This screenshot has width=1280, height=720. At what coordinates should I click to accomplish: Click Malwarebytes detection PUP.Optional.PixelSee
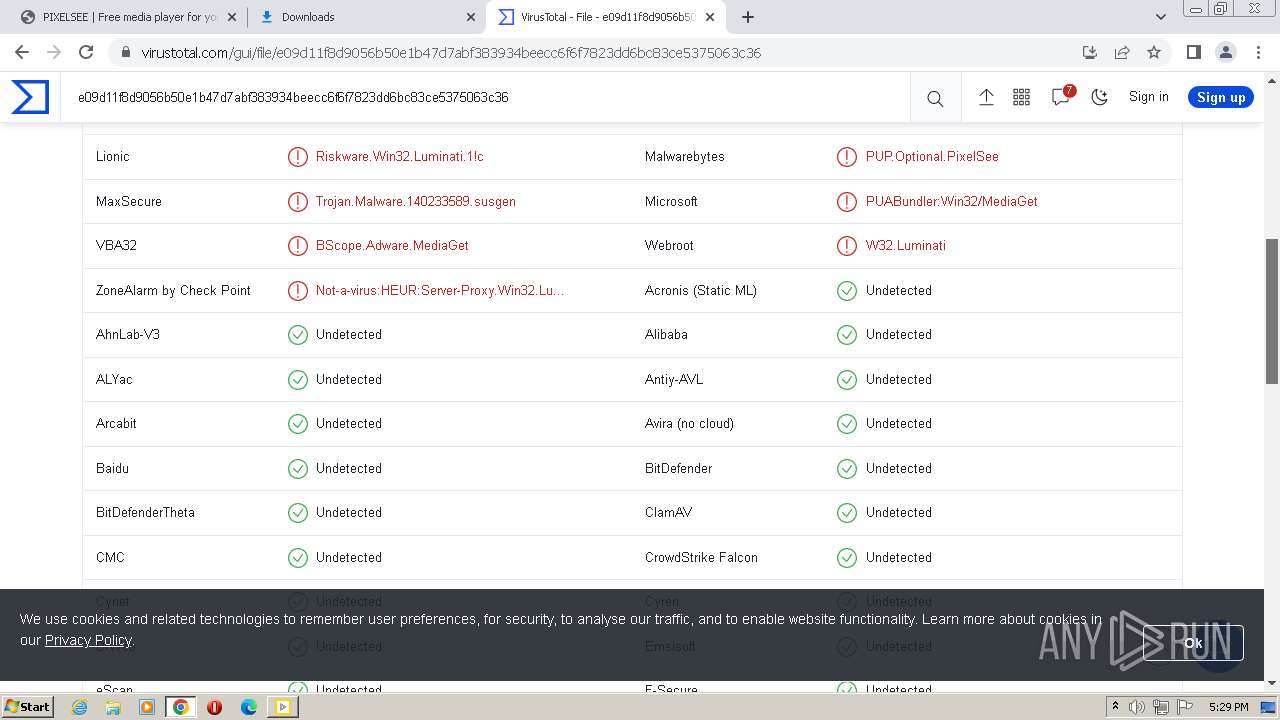pos(932,156)
